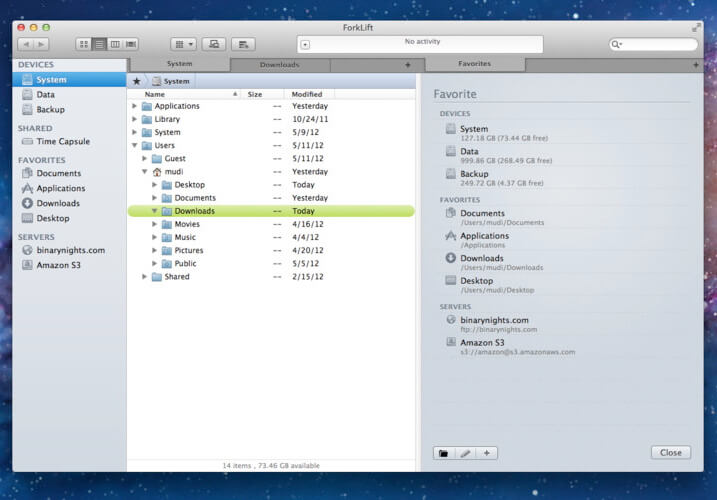This screenshot has height=500, width=717.
Task: Toggle full screen with the window's corner arrows
Action: click(696, 28)
